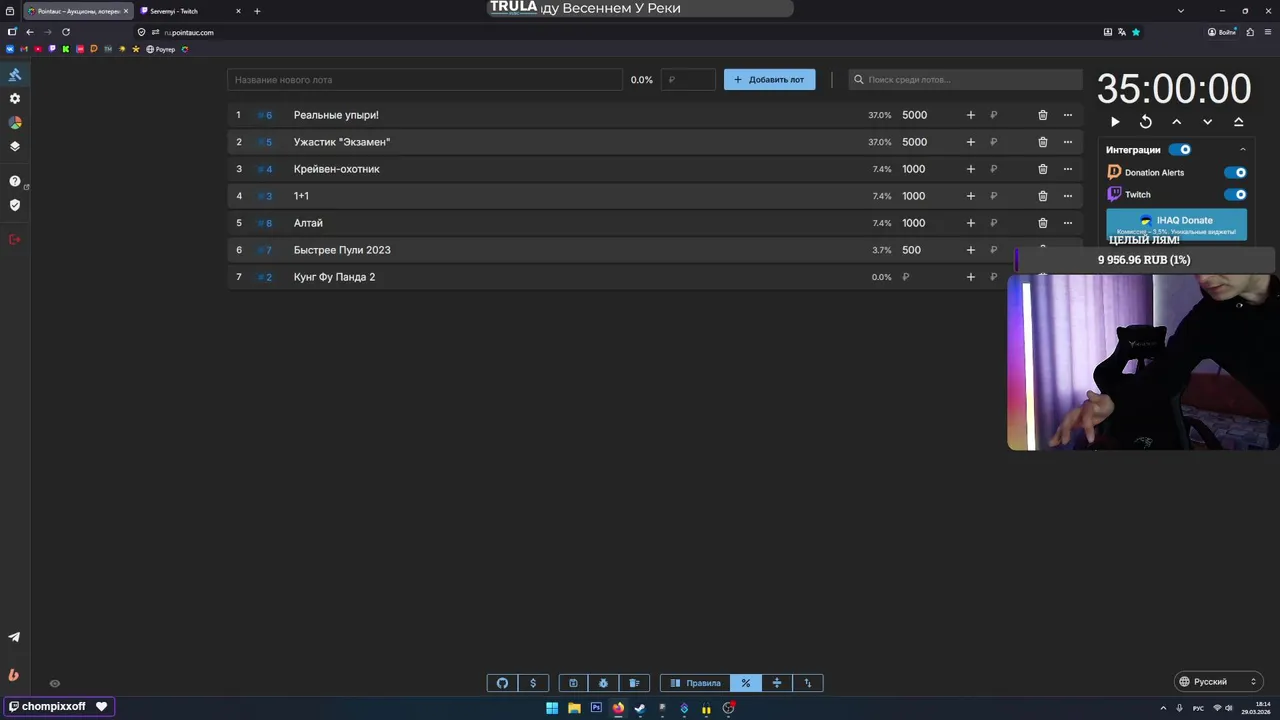Focus the Поиск среди лотов search field
This screenshot has height=720, width=1280.
tap(966, 80)
